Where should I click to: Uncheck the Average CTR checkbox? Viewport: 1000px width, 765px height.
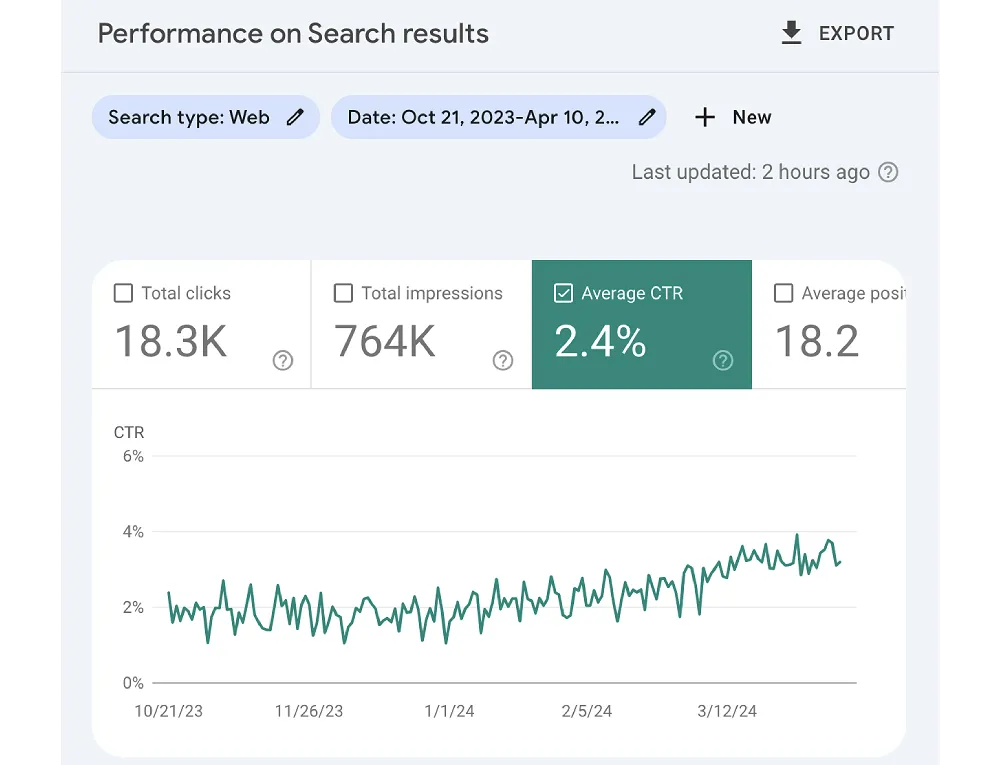coord(563,293)
